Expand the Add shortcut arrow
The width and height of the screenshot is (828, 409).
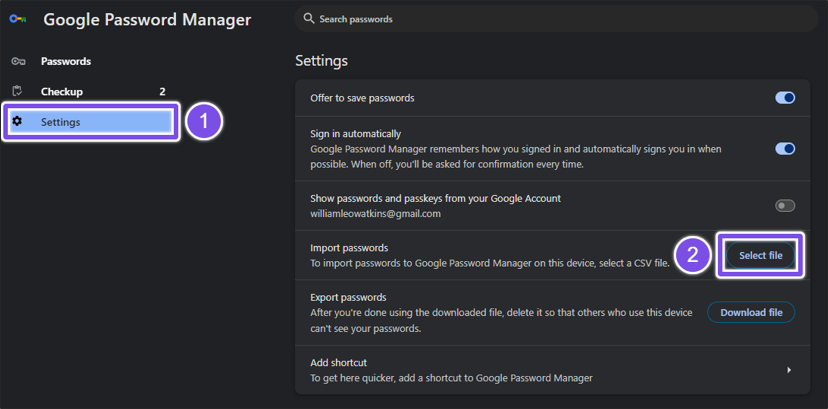(x=789, y=370)
